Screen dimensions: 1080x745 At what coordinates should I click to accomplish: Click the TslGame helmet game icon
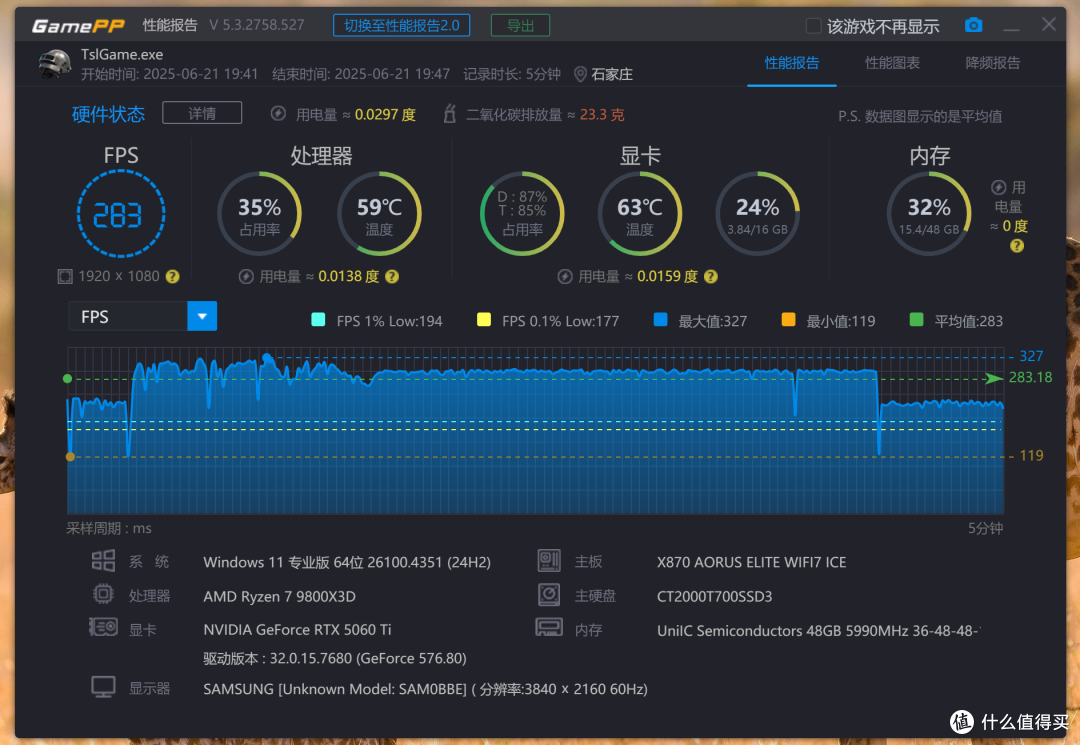tap(55, 65)
